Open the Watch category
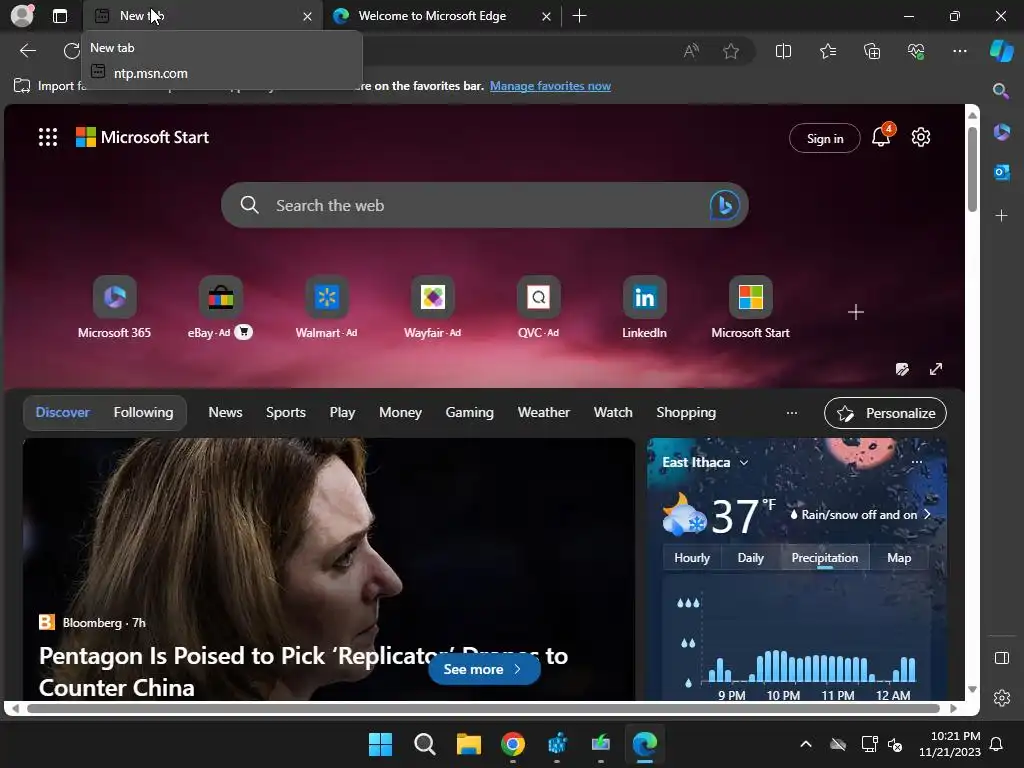The height and width of the screenshot is (768, 1024). pos(613,412)
